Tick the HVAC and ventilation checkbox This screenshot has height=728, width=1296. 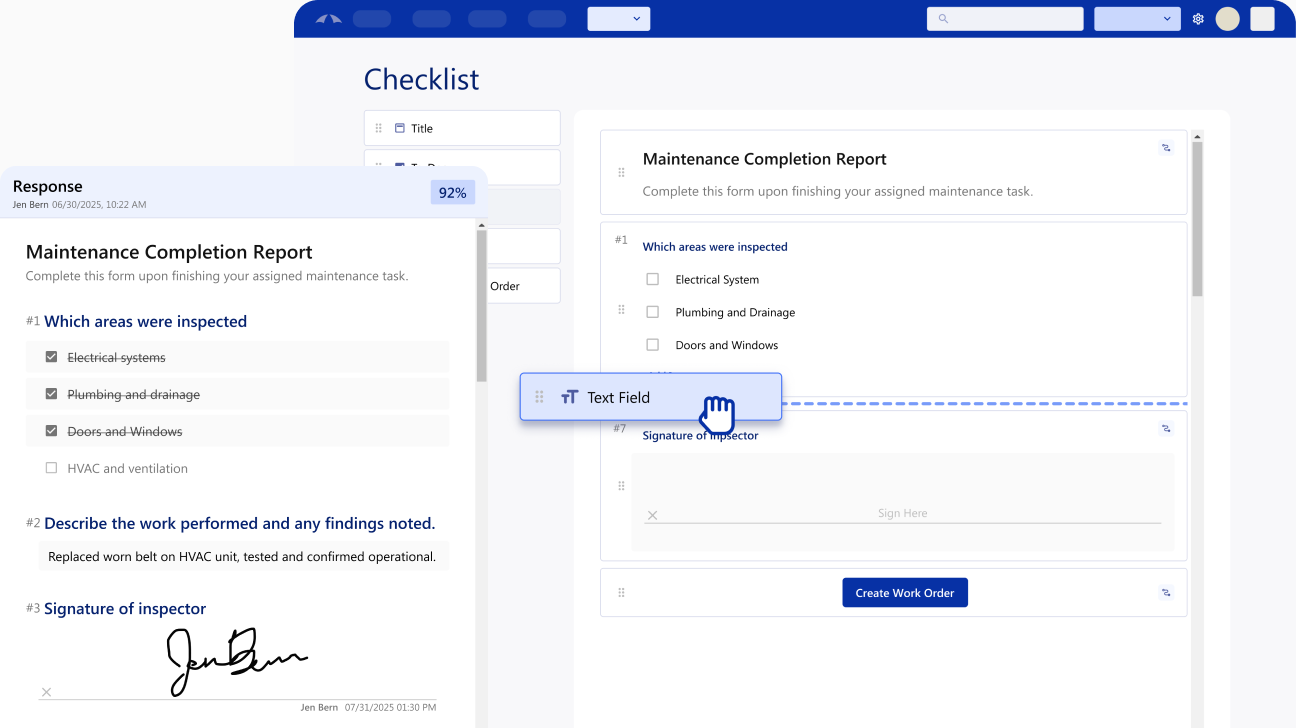coord(51,468)
